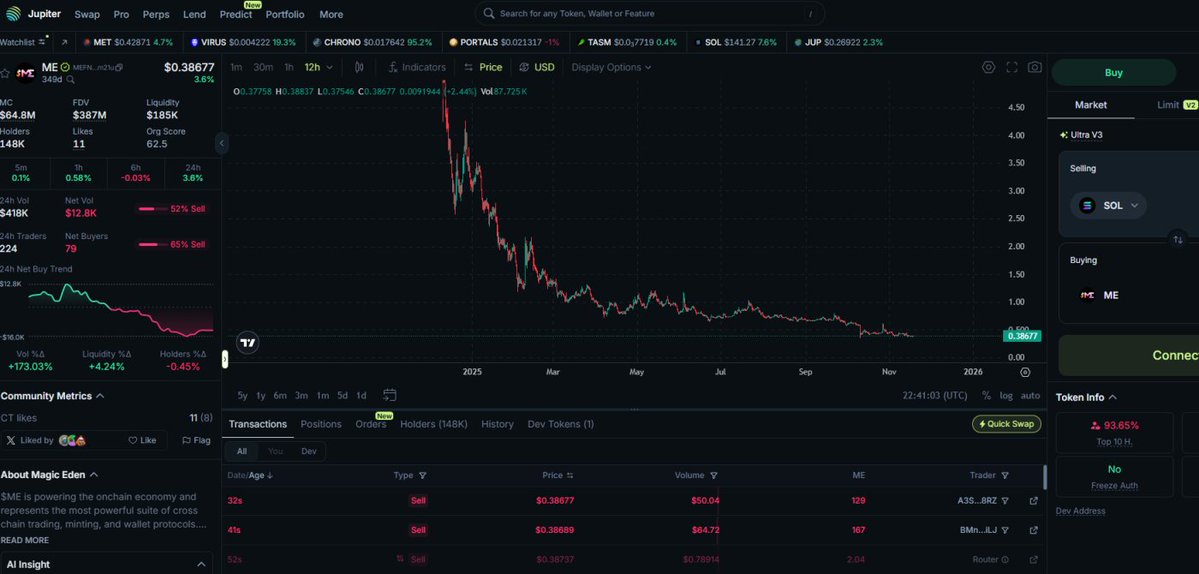Open the Indicators menu
Screen dimensions: 1199x574
click(x=417, y=67)
